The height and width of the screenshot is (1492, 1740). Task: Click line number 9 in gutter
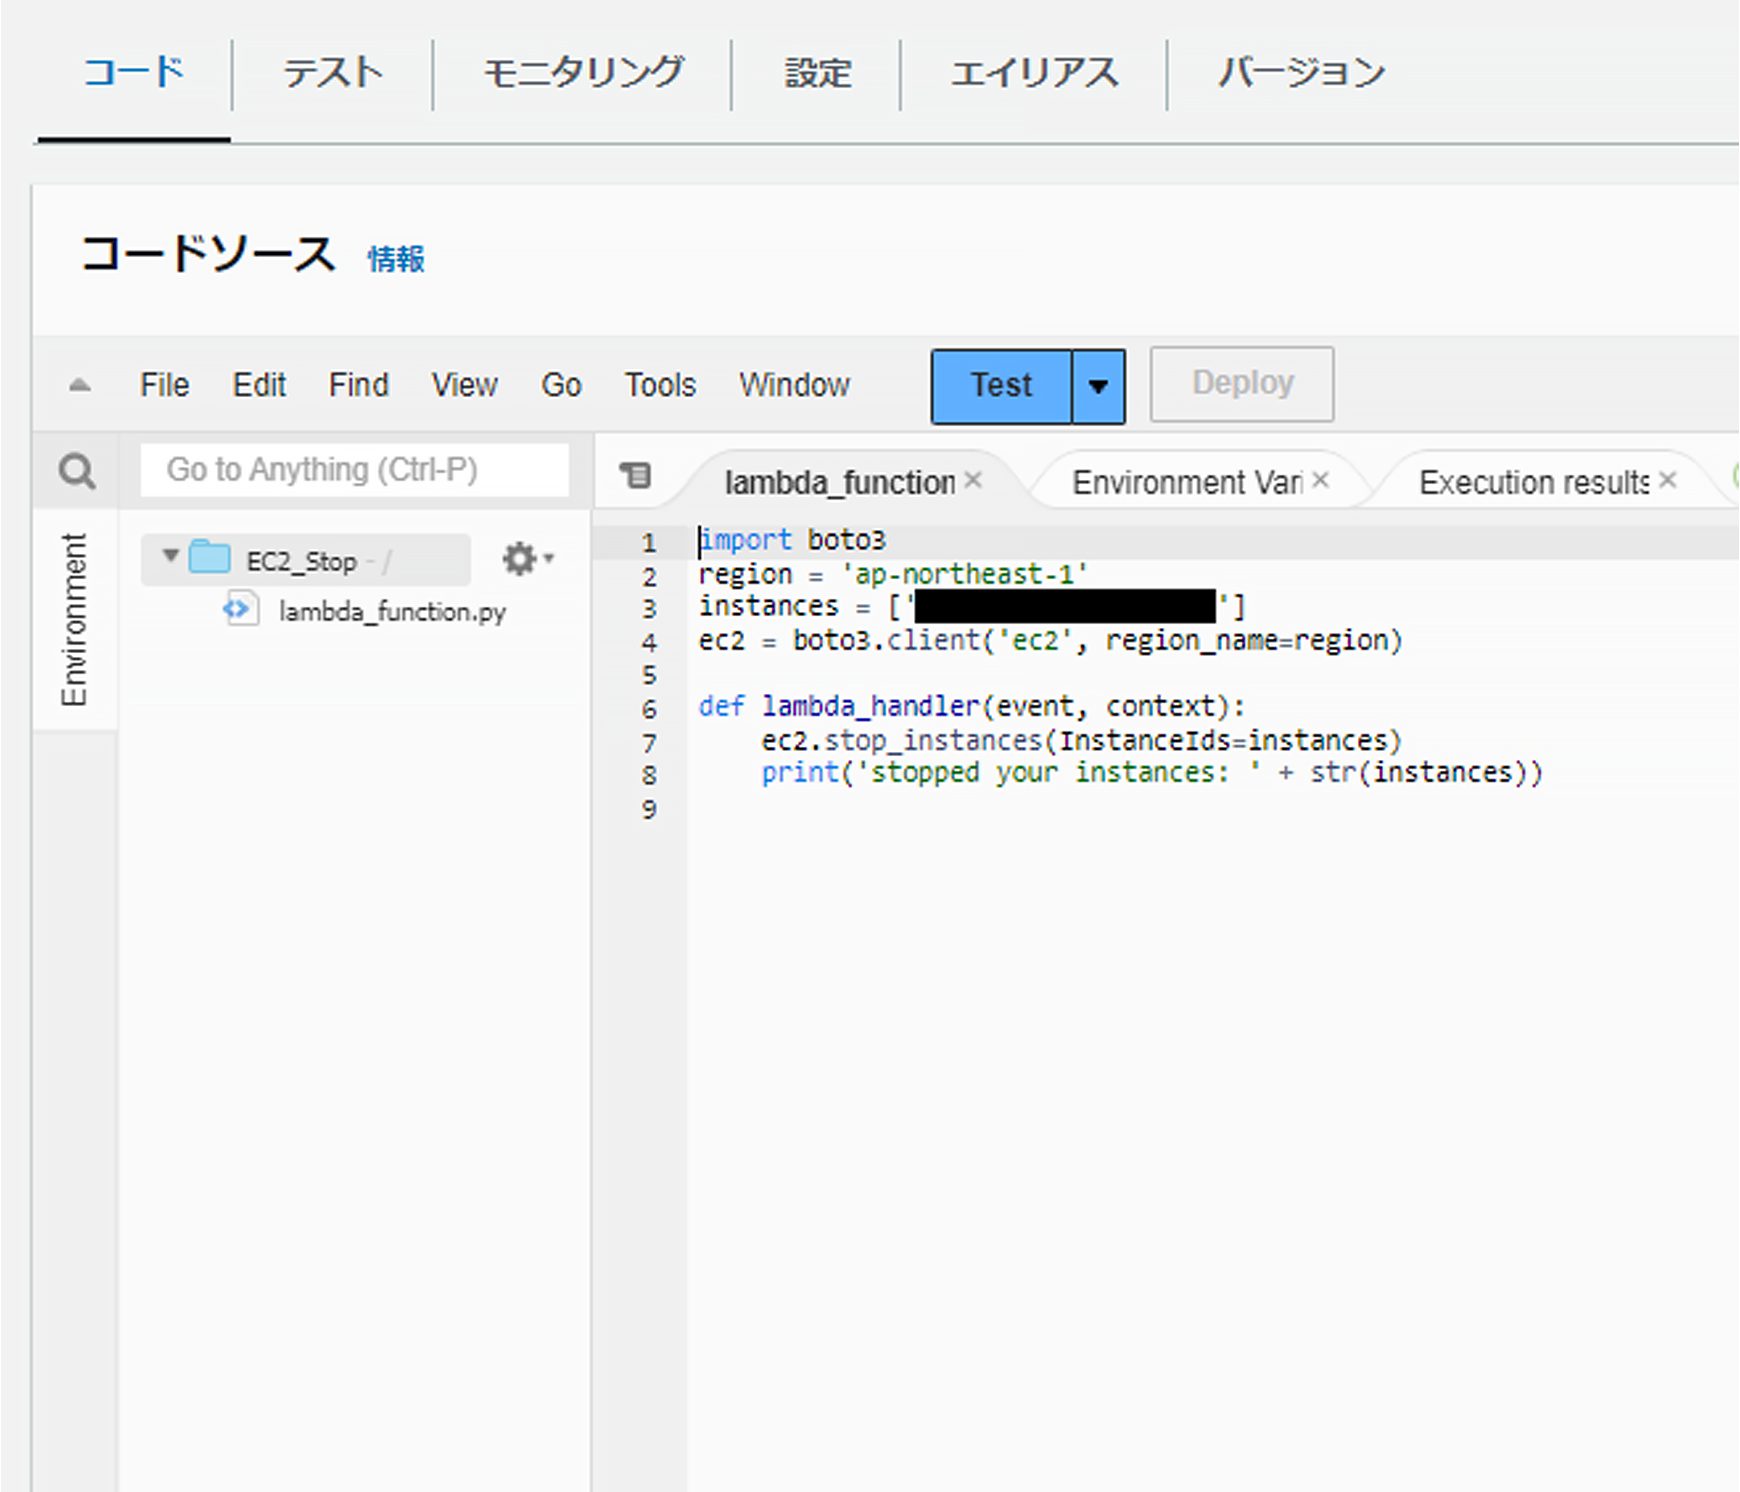(x=649, y=809)
